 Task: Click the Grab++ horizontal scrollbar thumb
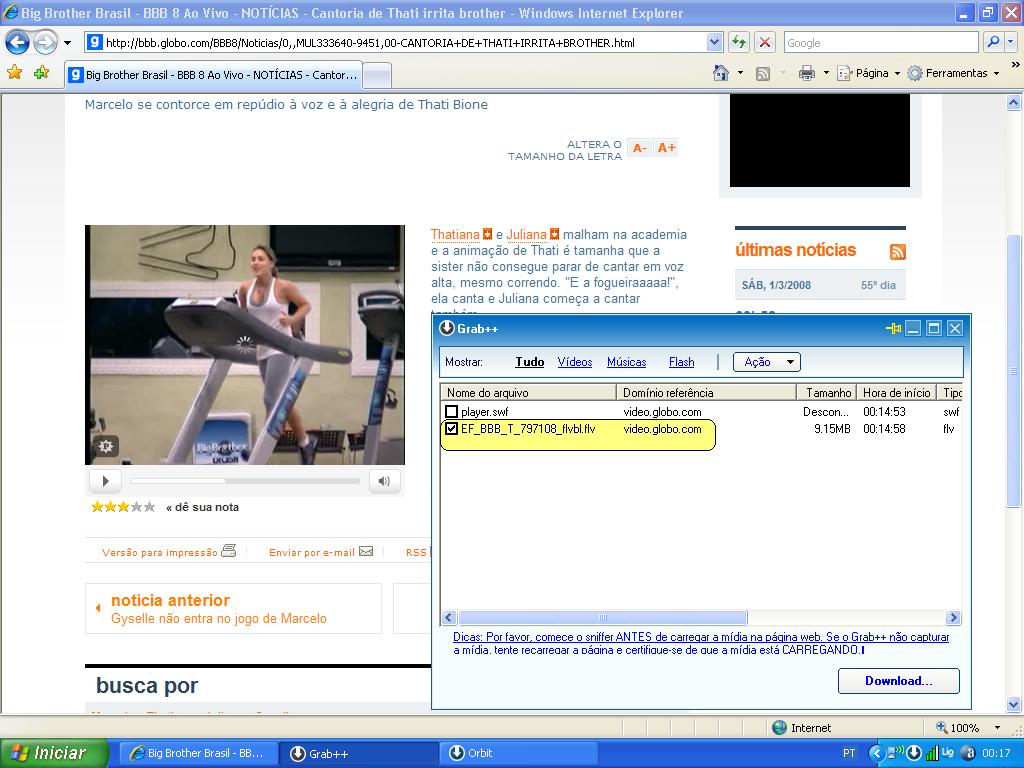(x=603, y=617)
